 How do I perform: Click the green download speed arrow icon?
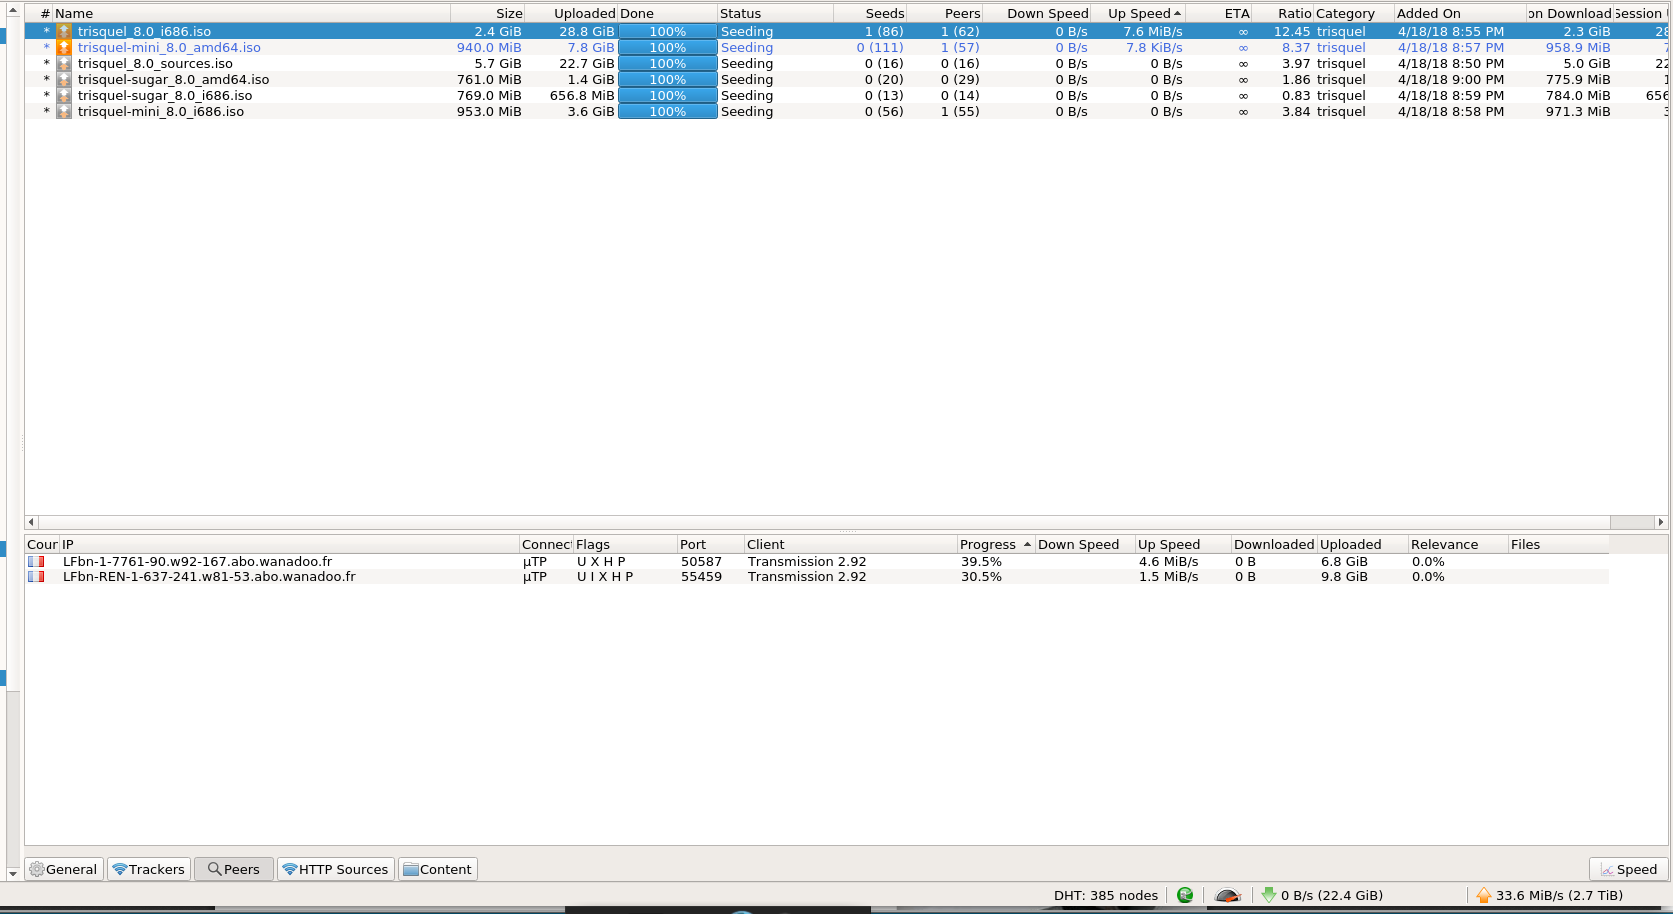point(1270,895)
